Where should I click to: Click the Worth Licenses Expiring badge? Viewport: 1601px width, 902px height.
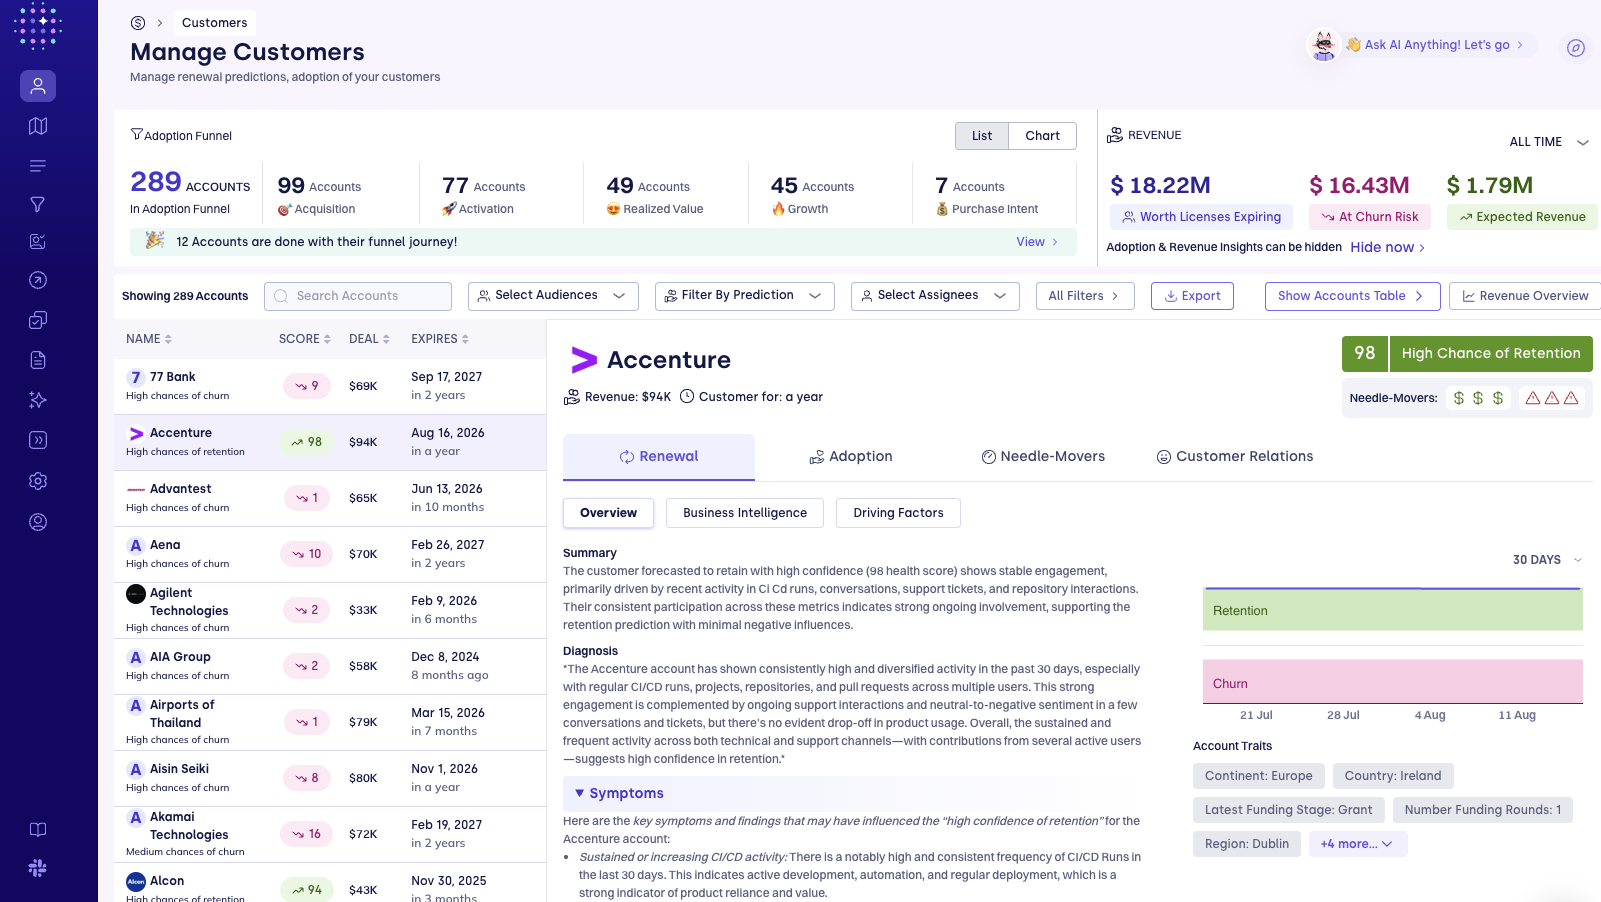point(1201,217)
